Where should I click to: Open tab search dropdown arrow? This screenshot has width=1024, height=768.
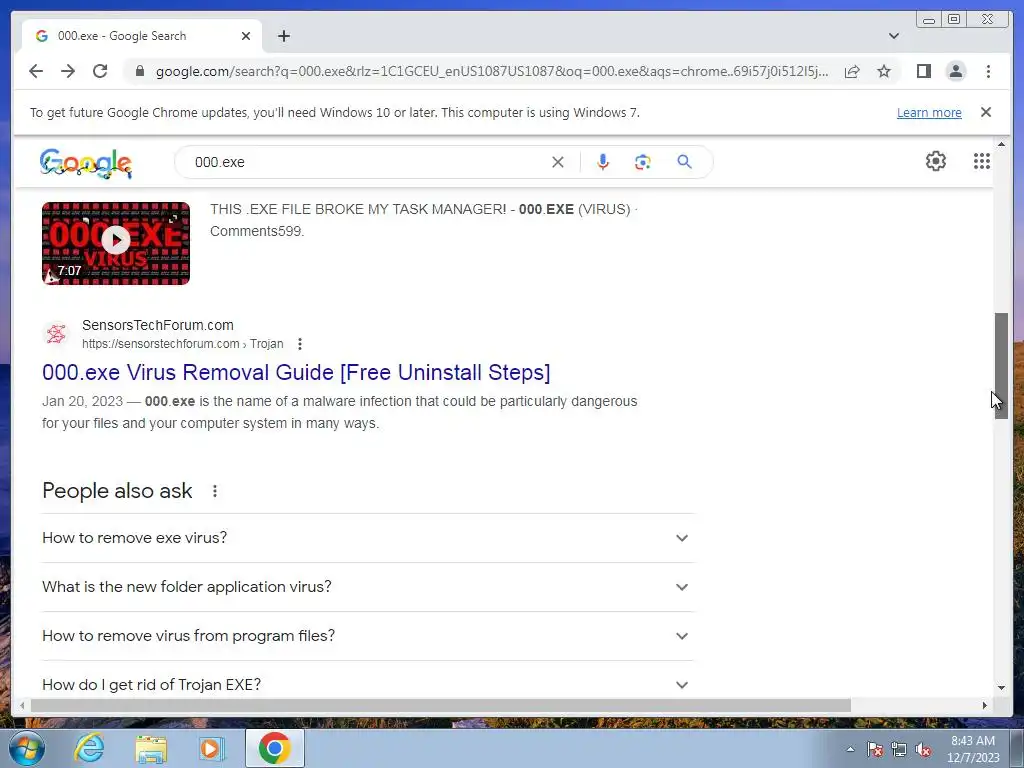(x=894, y=36)
